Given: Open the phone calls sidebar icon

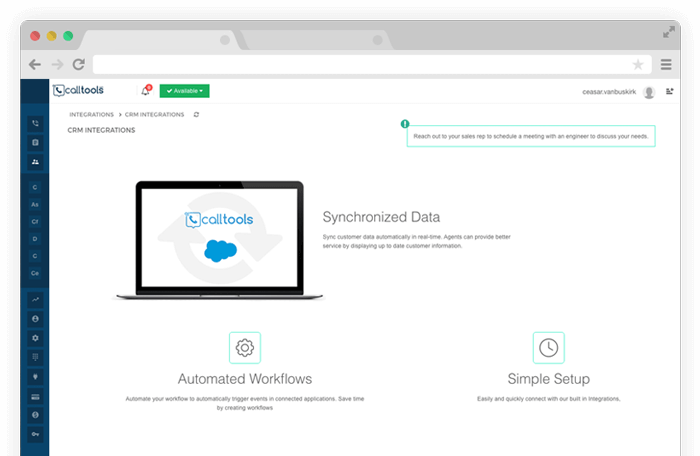Looking at the screenshot, I should coord(35,123).
